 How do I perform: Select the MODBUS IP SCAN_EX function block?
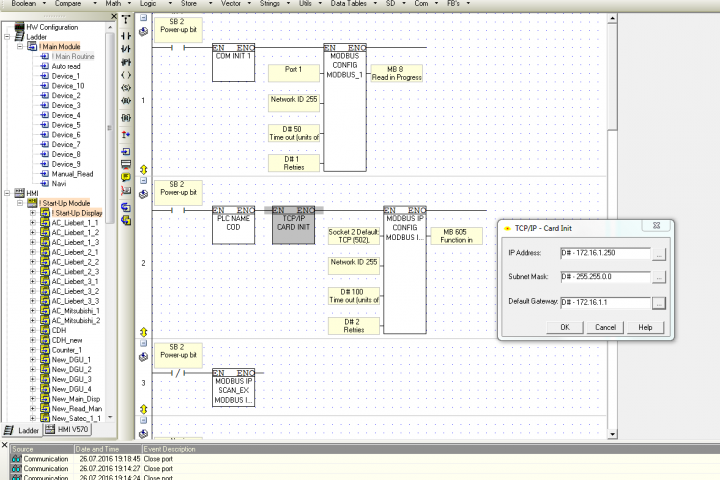233,388
